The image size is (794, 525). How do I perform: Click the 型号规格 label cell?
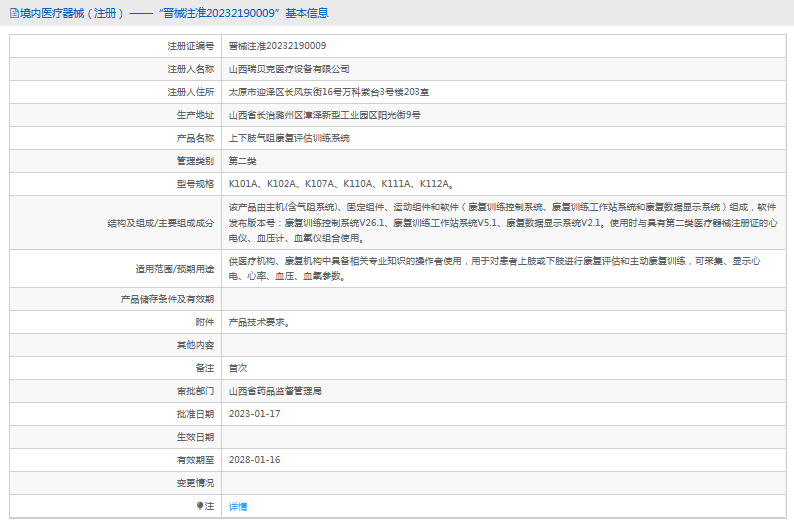tap(115, 184)
